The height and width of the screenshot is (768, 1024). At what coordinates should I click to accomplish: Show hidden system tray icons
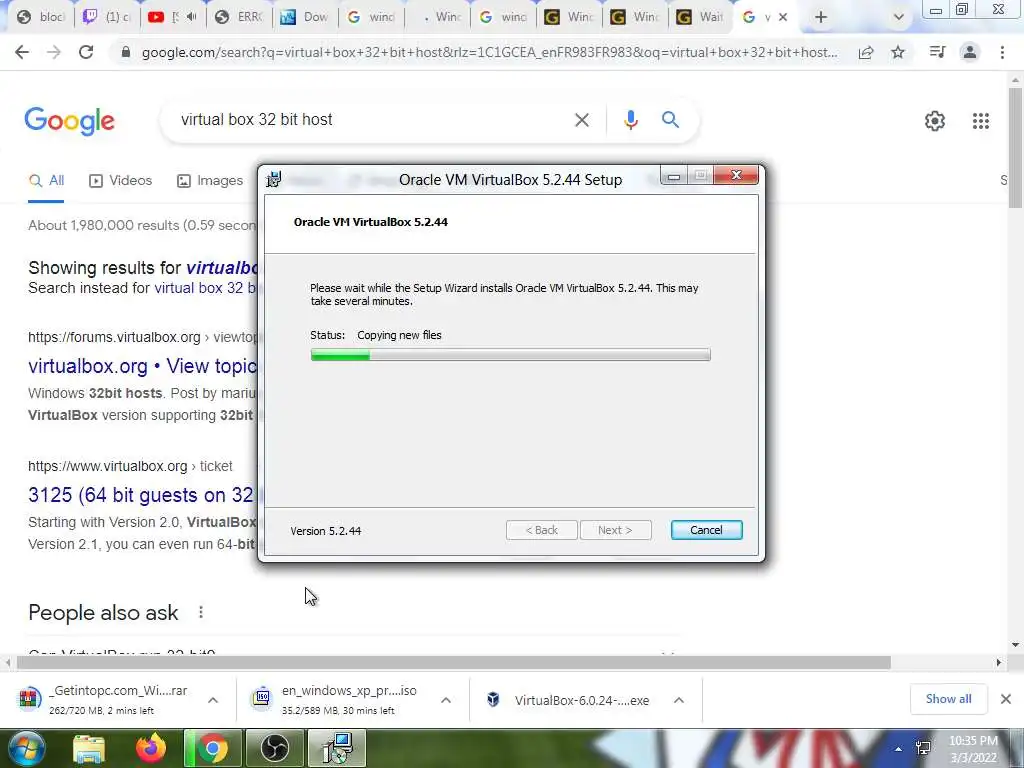pyautogui.click(x=899, y=749)
